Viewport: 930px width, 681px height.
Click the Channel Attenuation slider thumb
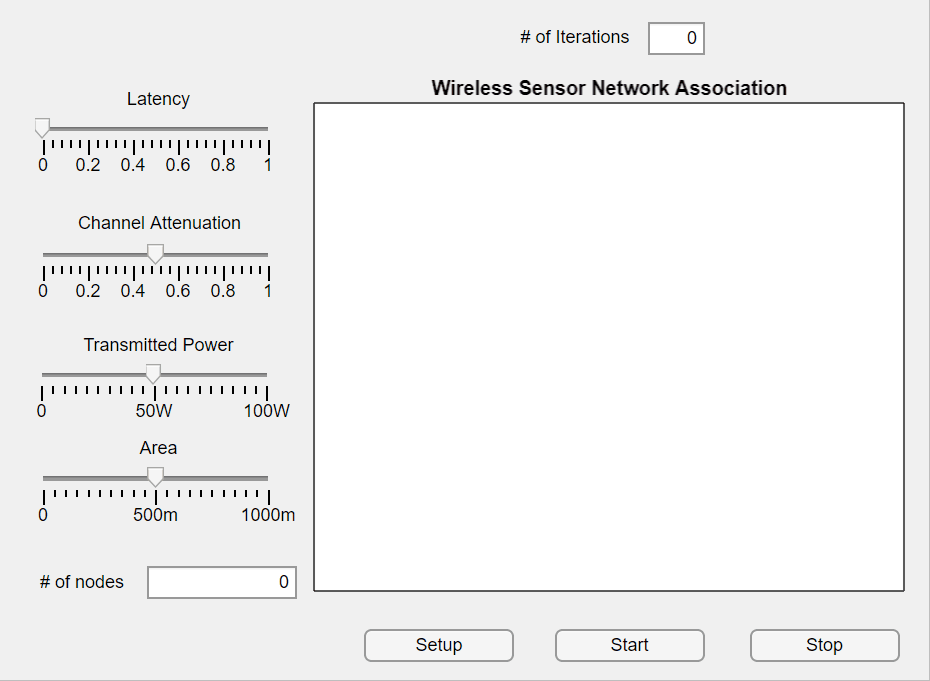coord(155,254)
